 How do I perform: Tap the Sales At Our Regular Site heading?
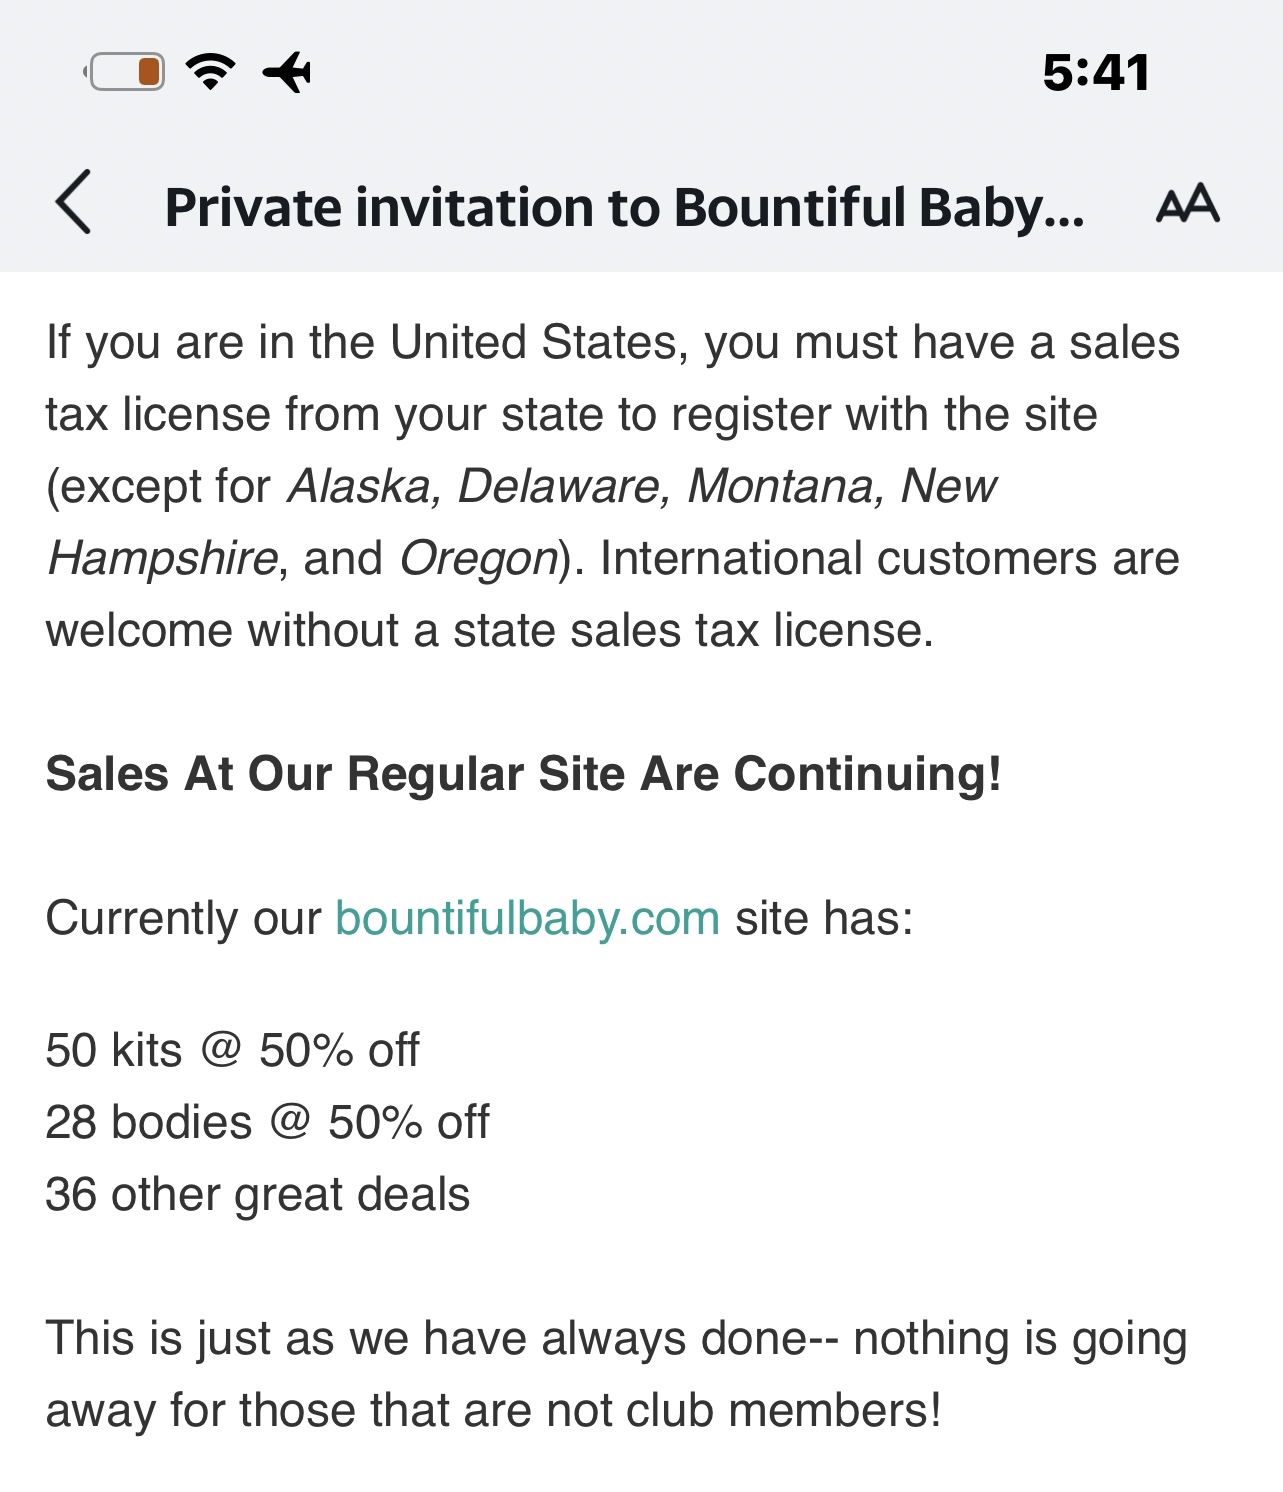coord(523,774)
